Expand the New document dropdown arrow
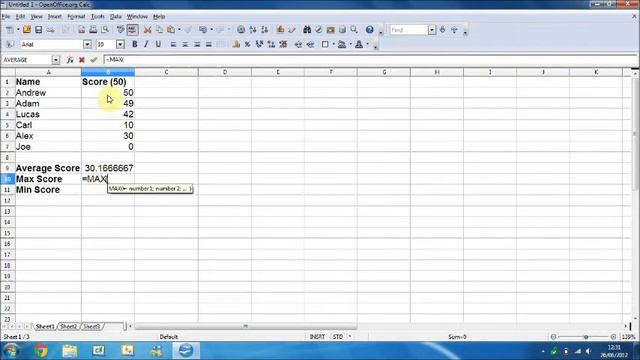 click(x=18, y=30)
